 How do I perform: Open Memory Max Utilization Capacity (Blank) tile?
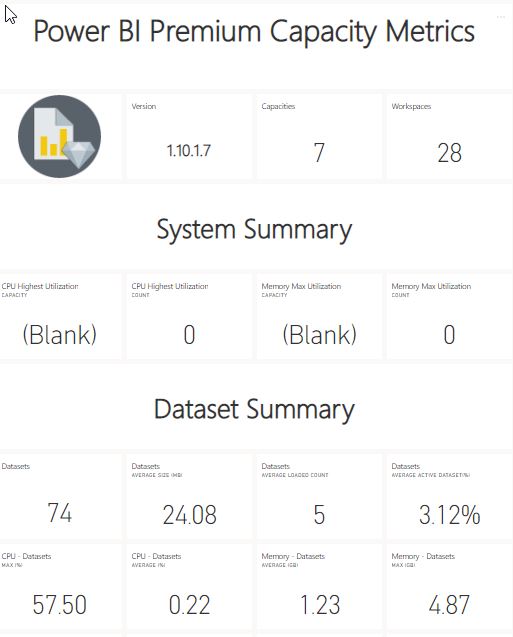(319, 316)
